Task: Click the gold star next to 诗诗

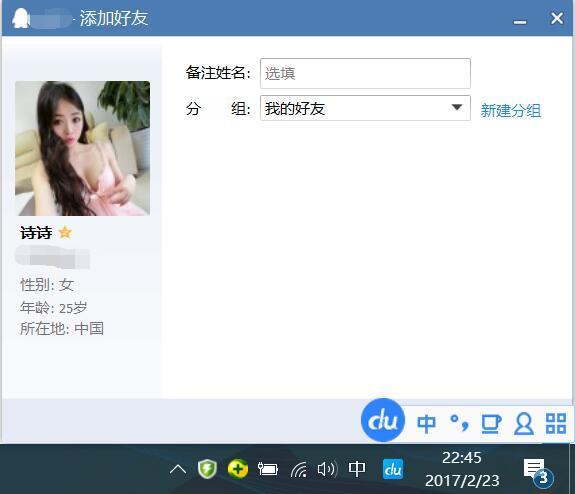Action: 65,233
